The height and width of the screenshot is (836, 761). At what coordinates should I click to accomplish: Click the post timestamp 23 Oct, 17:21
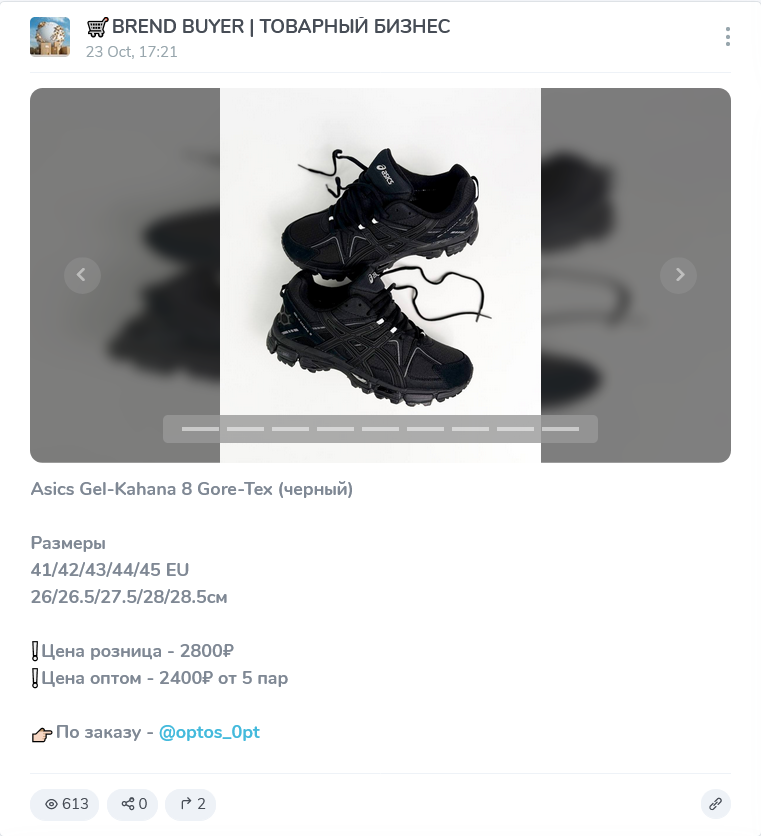(x=131, y=52)
